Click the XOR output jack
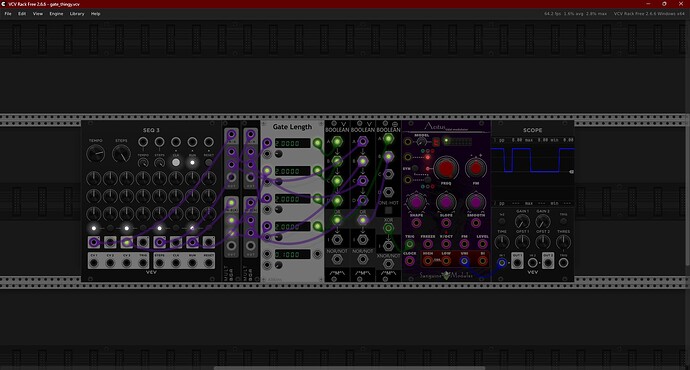Viewport: 690px width, 370px height. click(x=388, y=228)
